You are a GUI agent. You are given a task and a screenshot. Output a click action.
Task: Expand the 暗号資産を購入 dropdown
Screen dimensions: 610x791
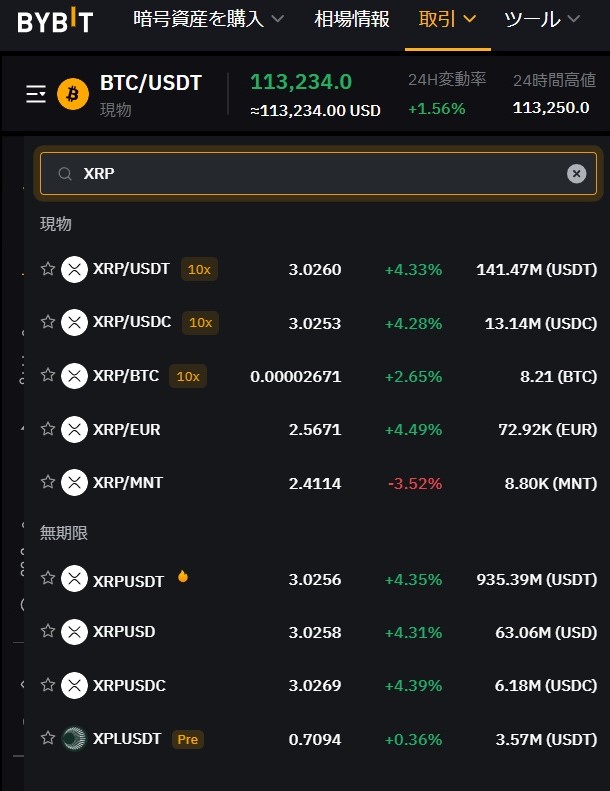tap(208, 19)
